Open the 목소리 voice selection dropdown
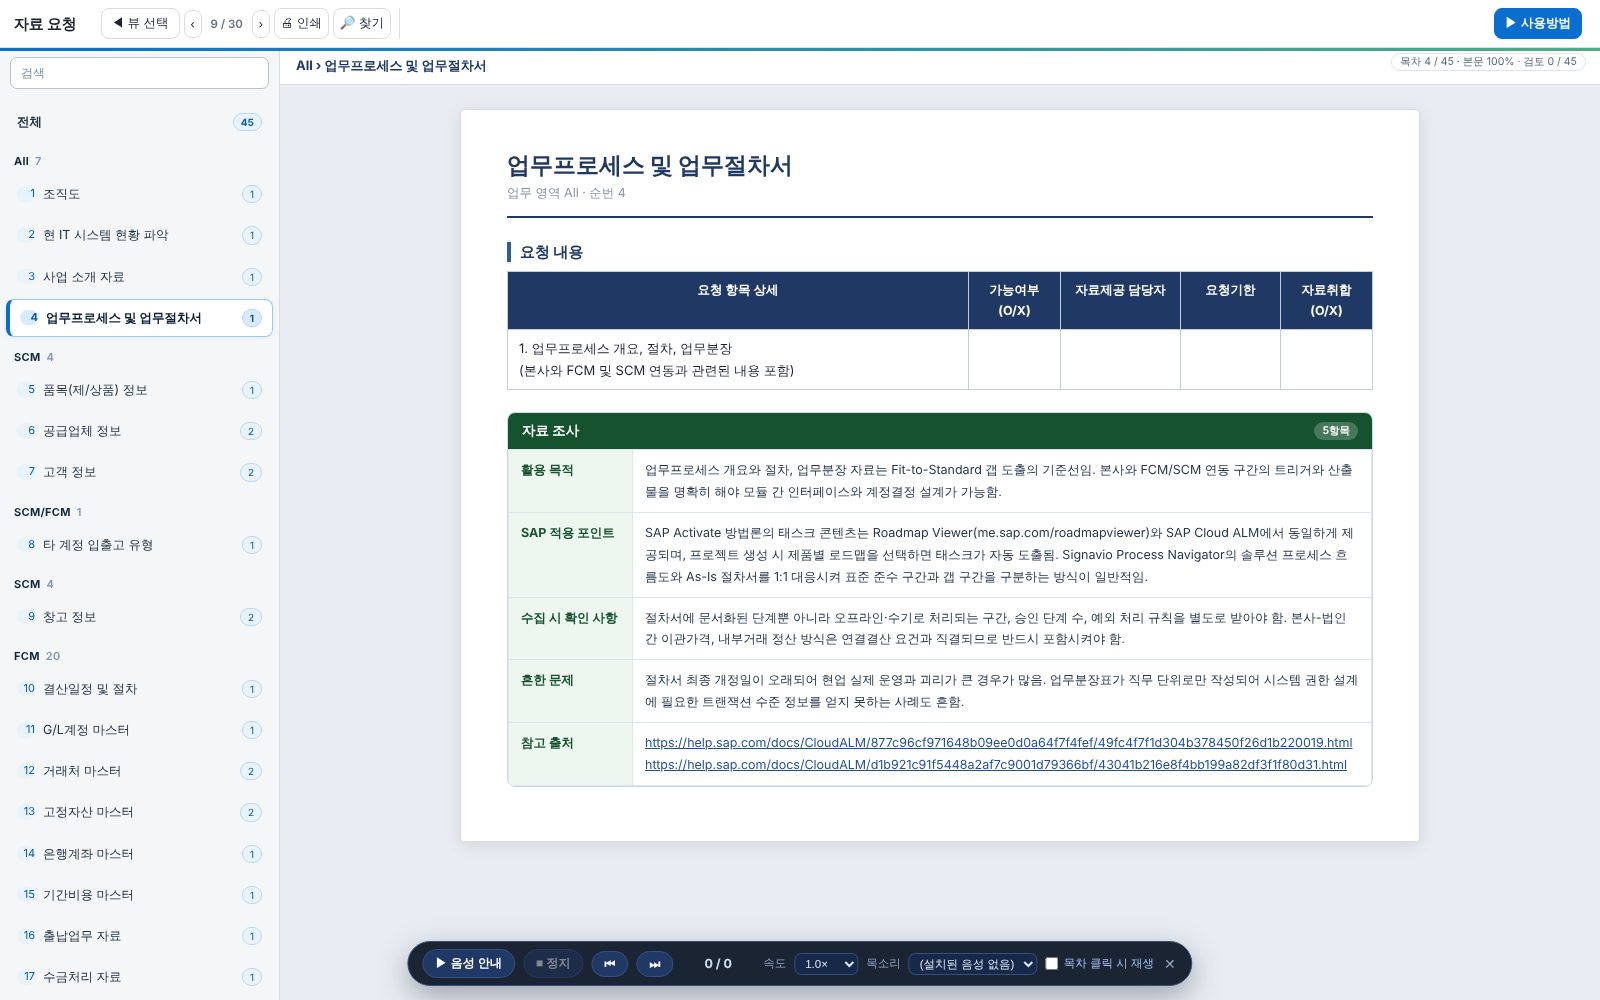 tap(973, 964)
